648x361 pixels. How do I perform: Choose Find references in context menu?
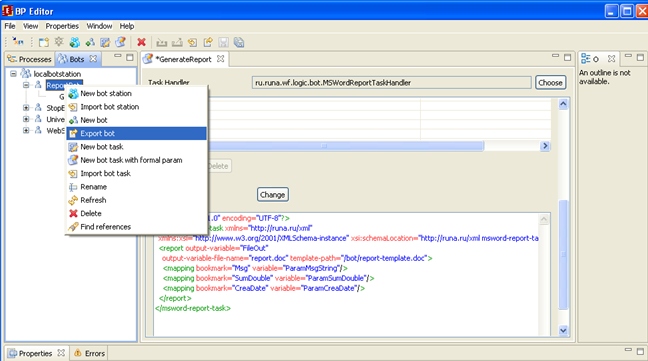136,227
